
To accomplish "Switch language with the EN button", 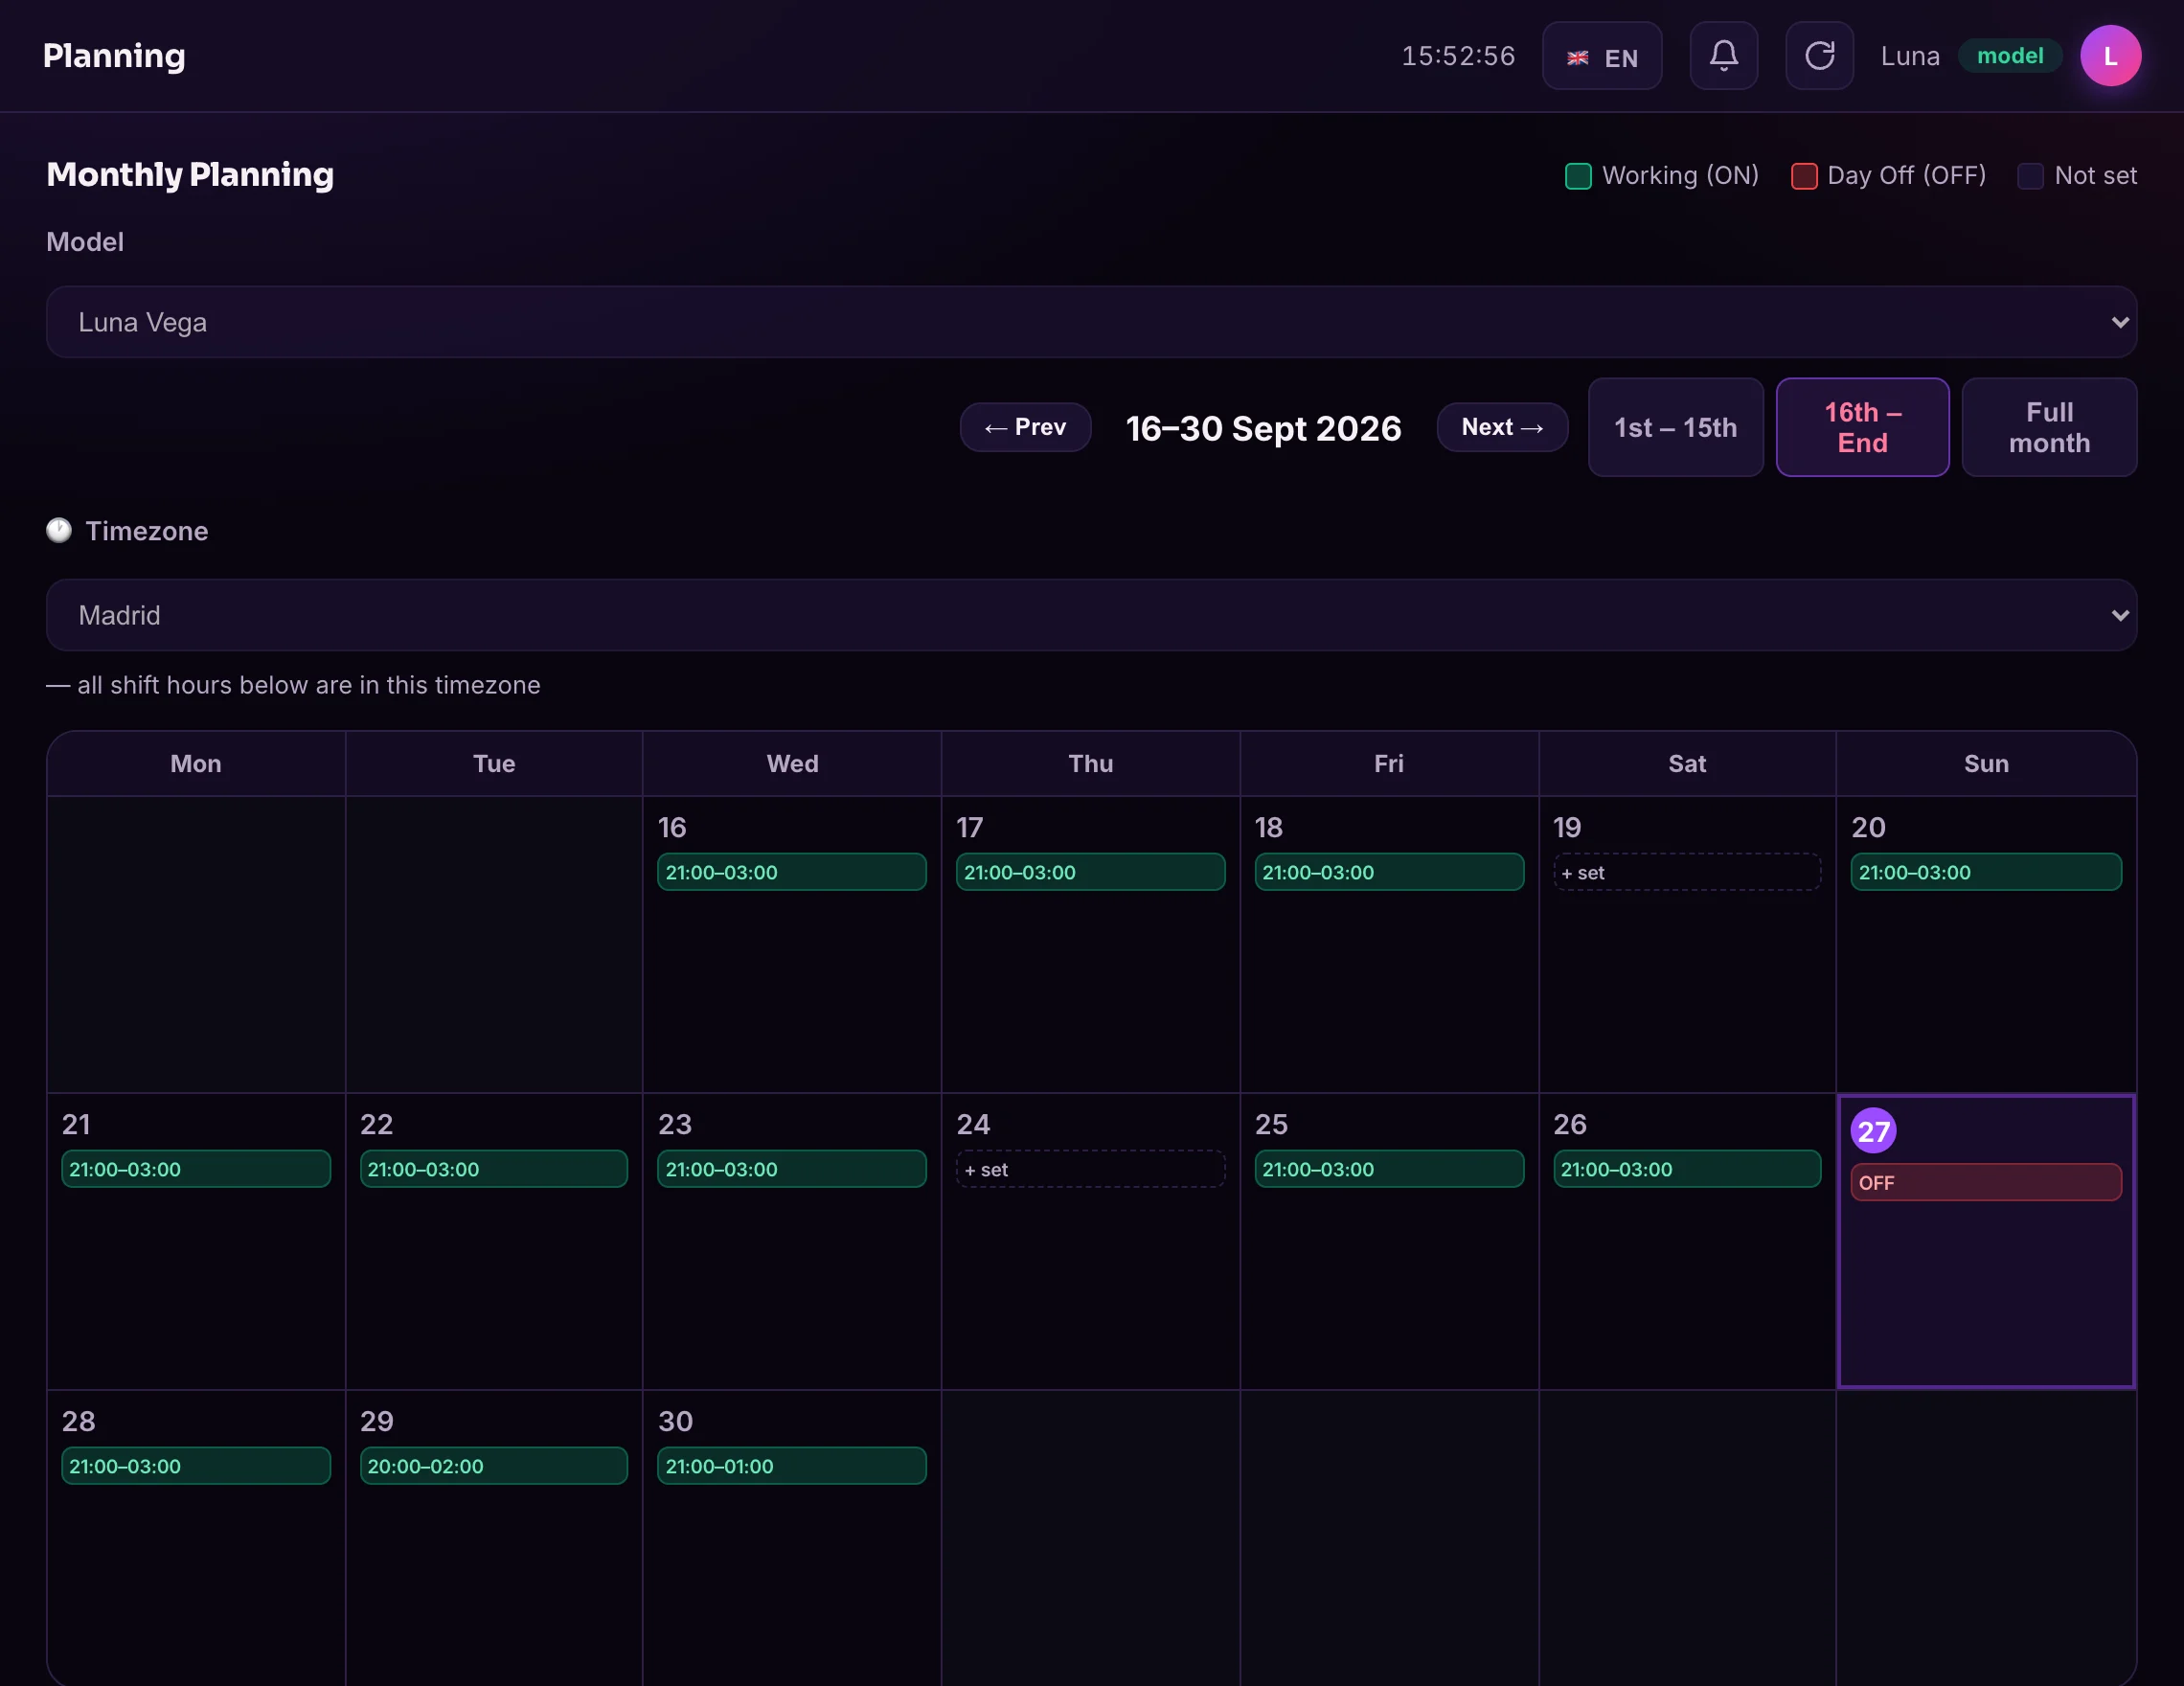I will tap(1602, 56).
